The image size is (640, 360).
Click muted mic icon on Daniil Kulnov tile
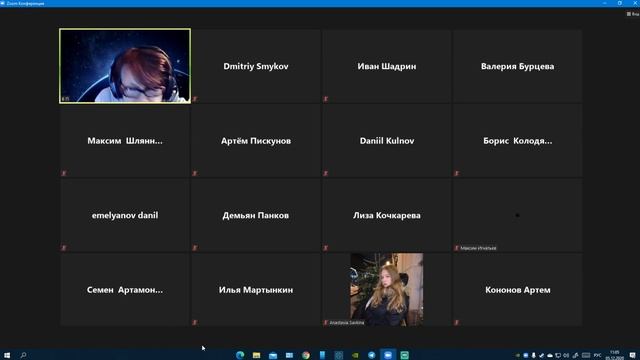click(326, 173)
